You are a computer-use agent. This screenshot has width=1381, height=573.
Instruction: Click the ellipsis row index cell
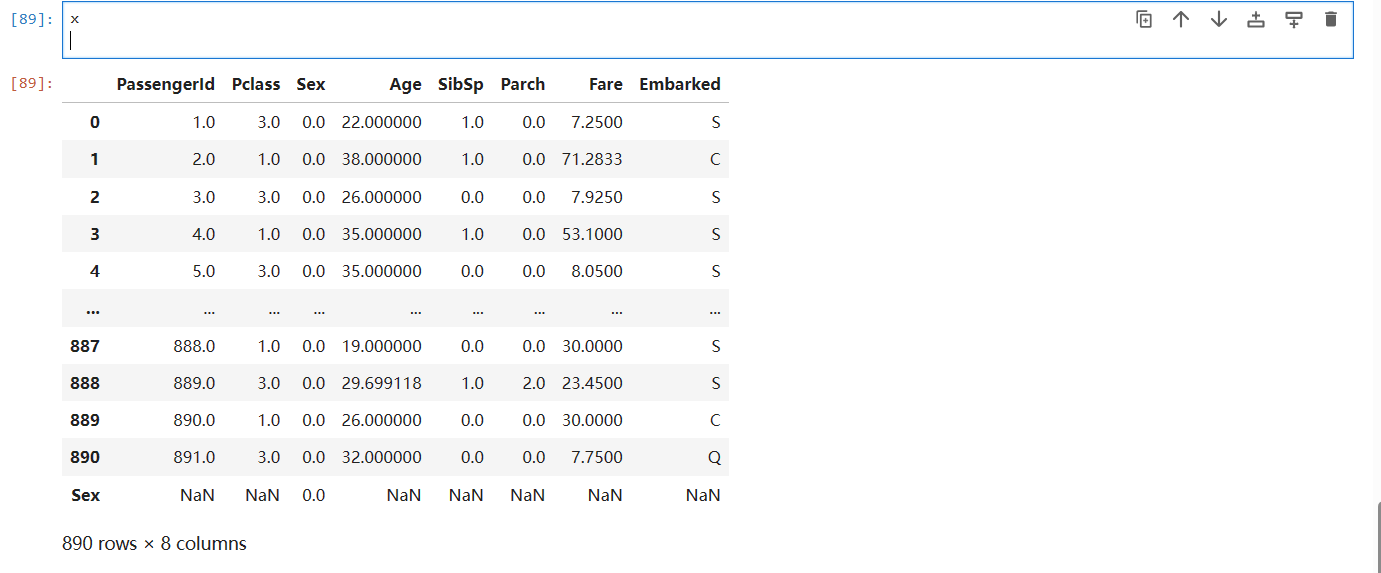click(92, 309)
